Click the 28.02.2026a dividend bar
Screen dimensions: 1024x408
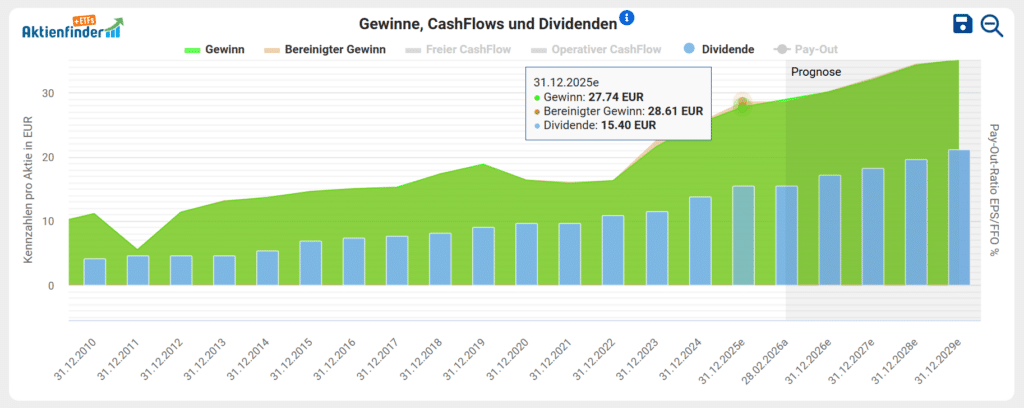tap(787, 236)
